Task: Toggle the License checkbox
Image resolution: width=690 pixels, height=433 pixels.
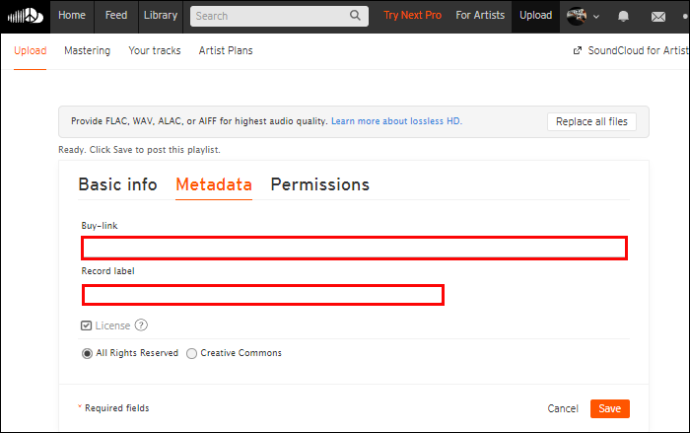Action: [x=86, y=326]
